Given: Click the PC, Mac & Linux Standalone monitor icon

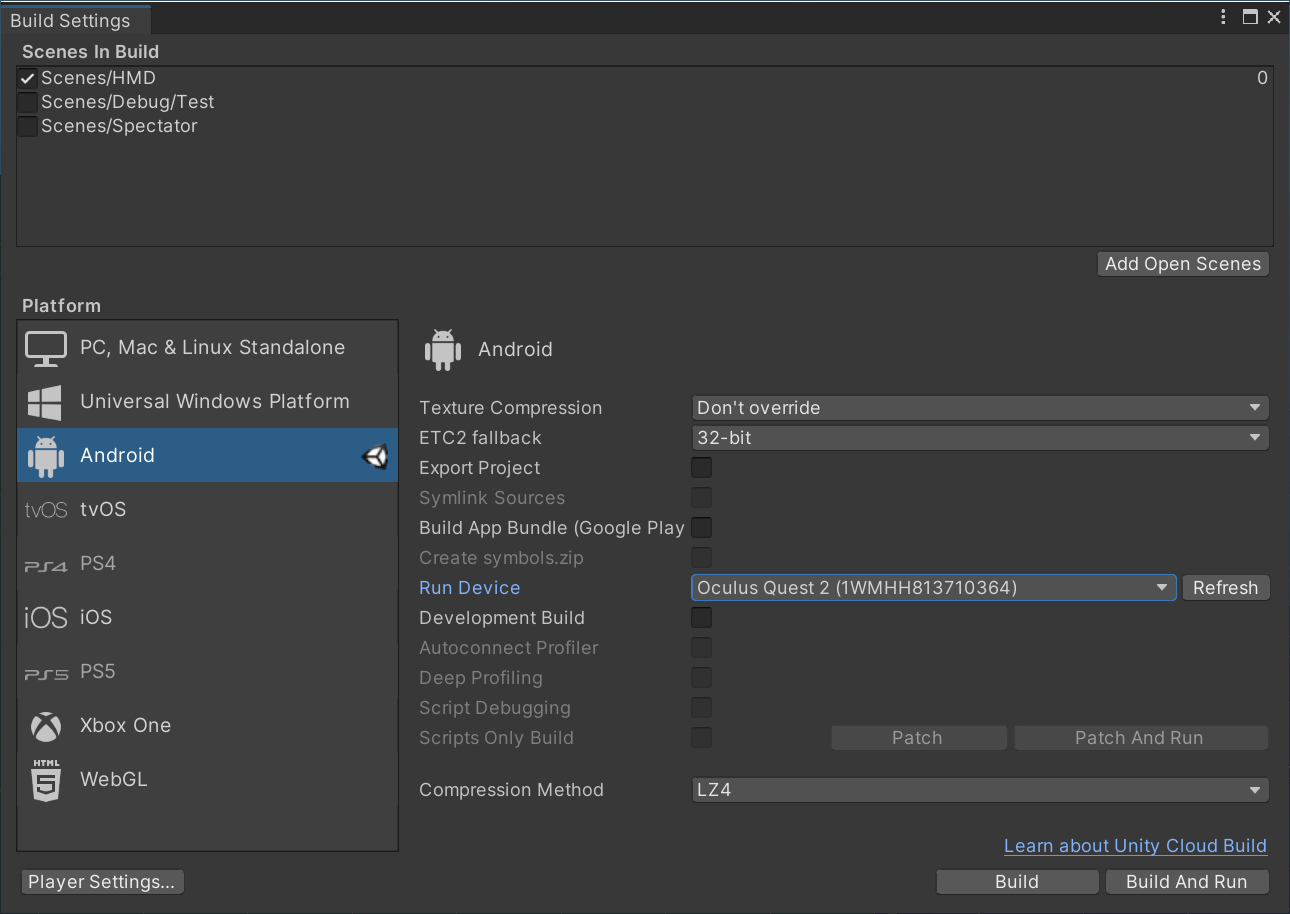Looking at the screenshot, I should (46, 348).
